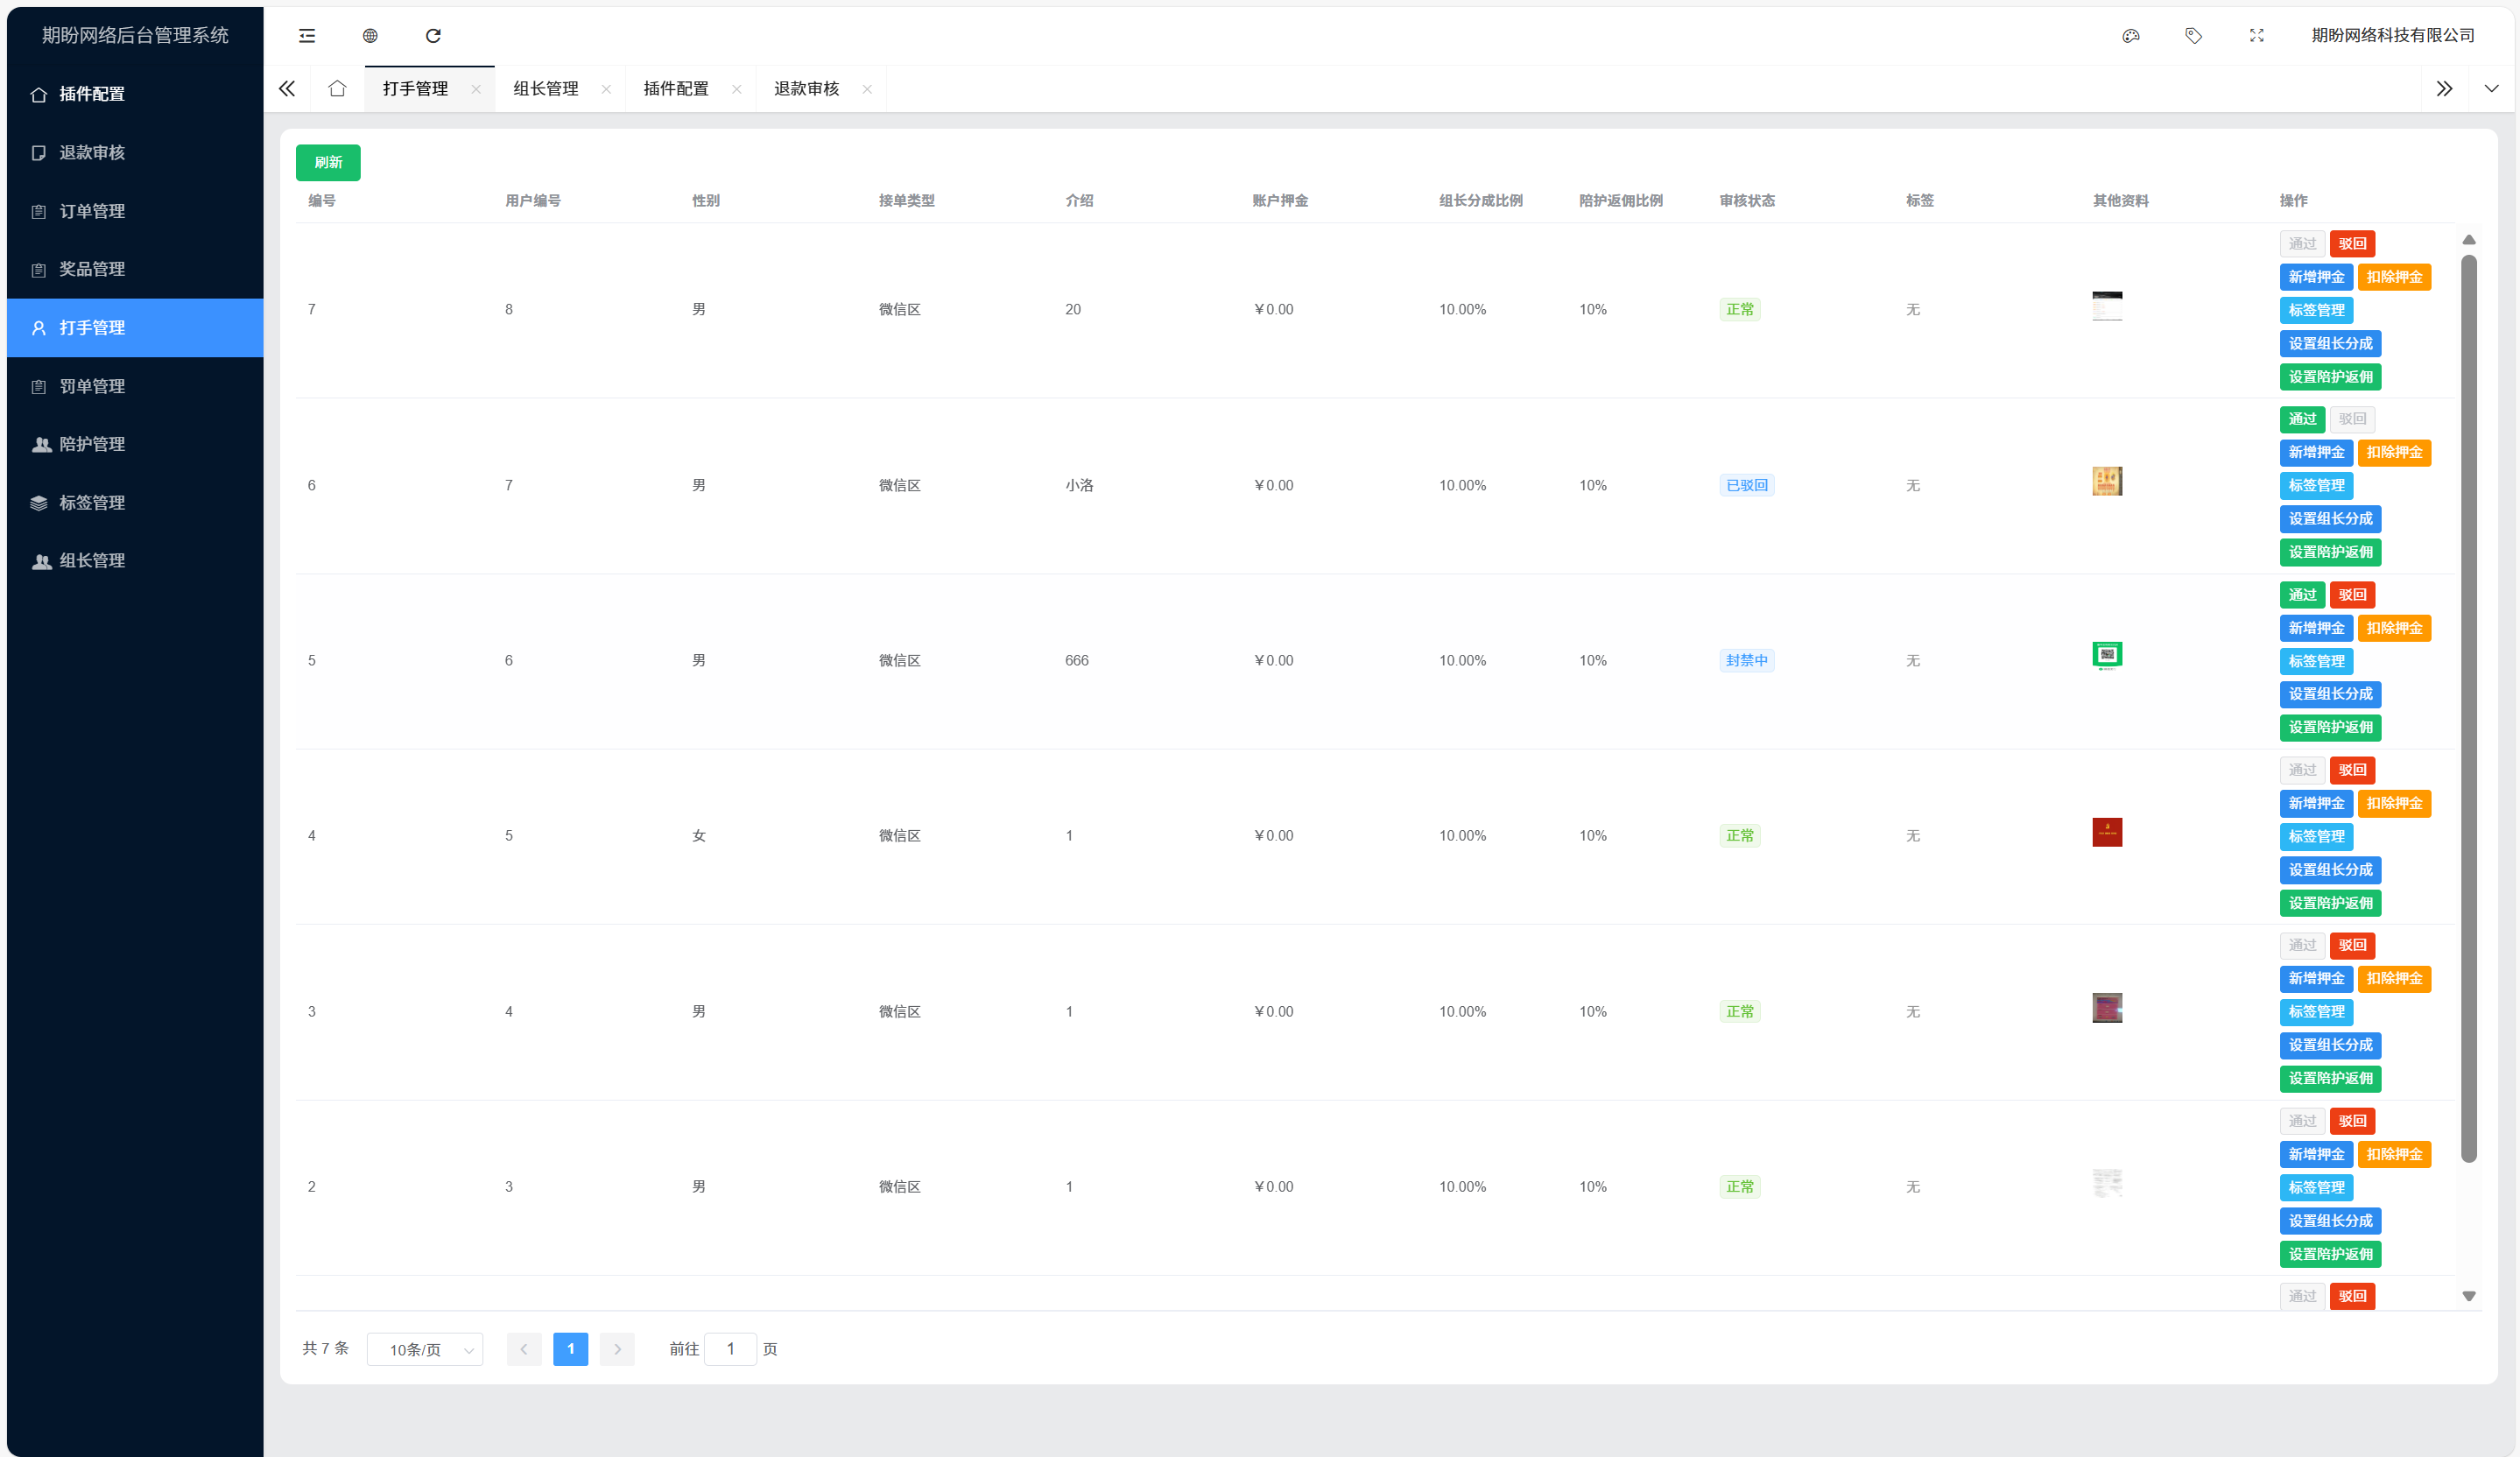Screen dimensions: 2520x1457
Task: Close the 退款审核 tab
Action: 867,89
